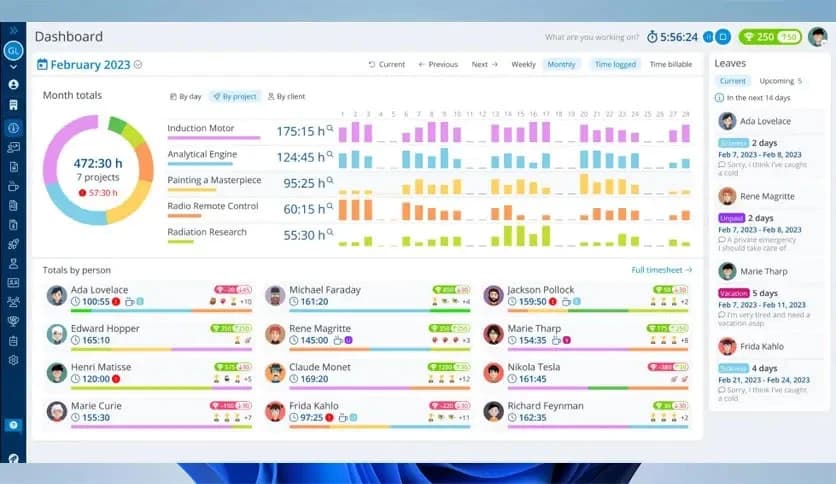Screen dimensions: 836x484
Task: Select the By client grouping
Action: (x=286, y=97)
